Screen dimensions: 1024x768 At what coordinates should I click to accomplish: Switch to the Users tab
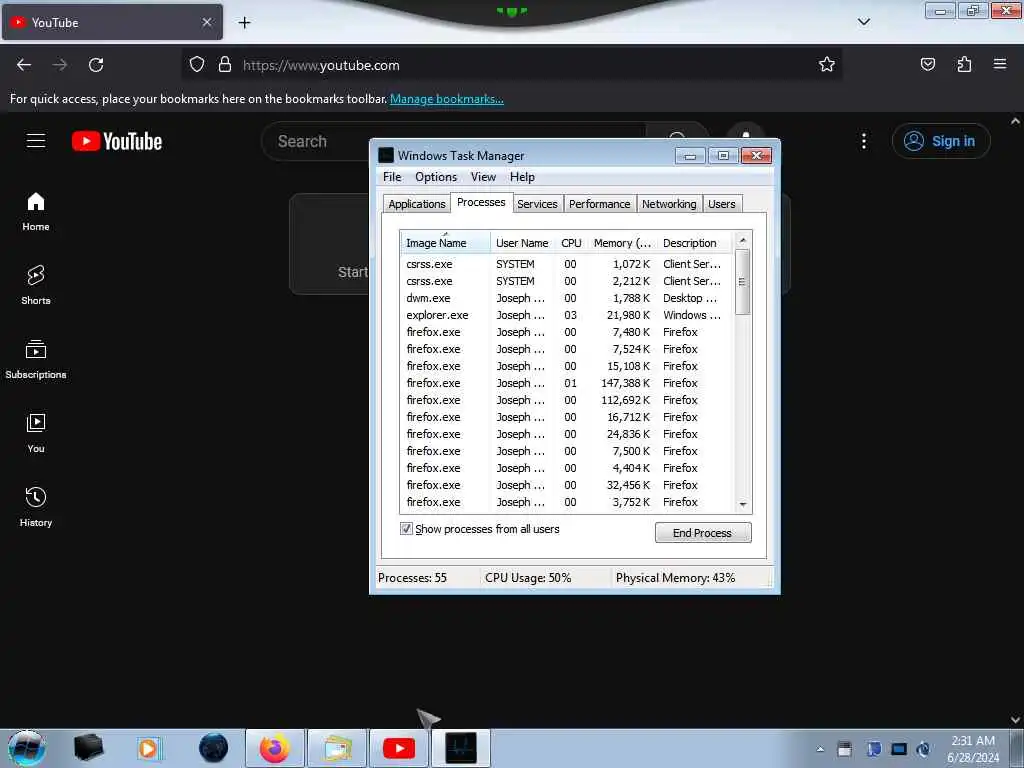722,204
